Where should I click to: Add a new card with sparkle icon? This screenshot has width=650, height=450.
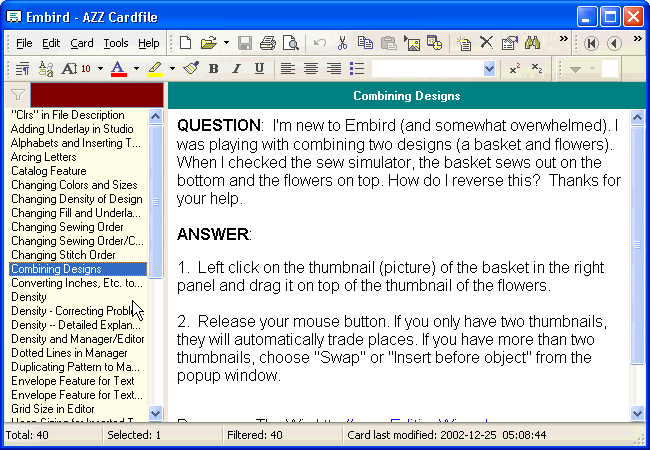(463, 43)
